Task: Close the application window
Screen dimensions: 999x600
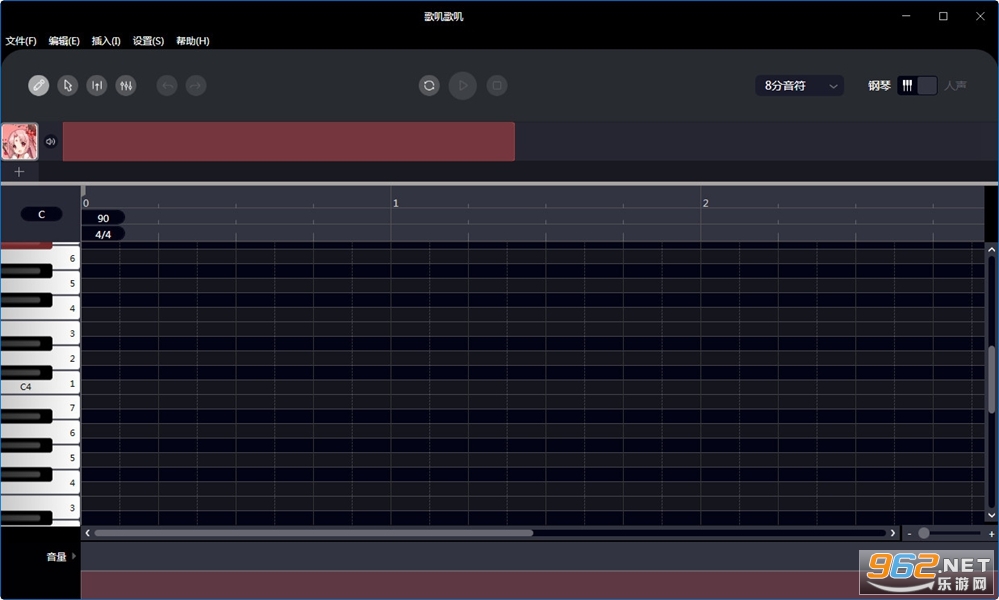Action: pyautogui.click(x=980, y=16)
